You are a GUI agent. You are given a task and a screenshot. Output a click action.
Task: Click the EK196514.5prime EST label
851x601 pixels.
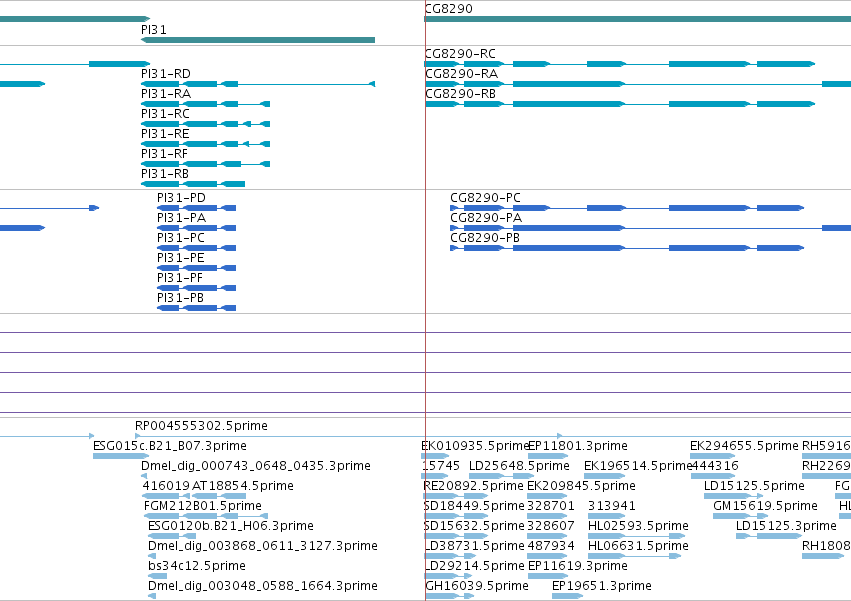(x=637, y=466)
